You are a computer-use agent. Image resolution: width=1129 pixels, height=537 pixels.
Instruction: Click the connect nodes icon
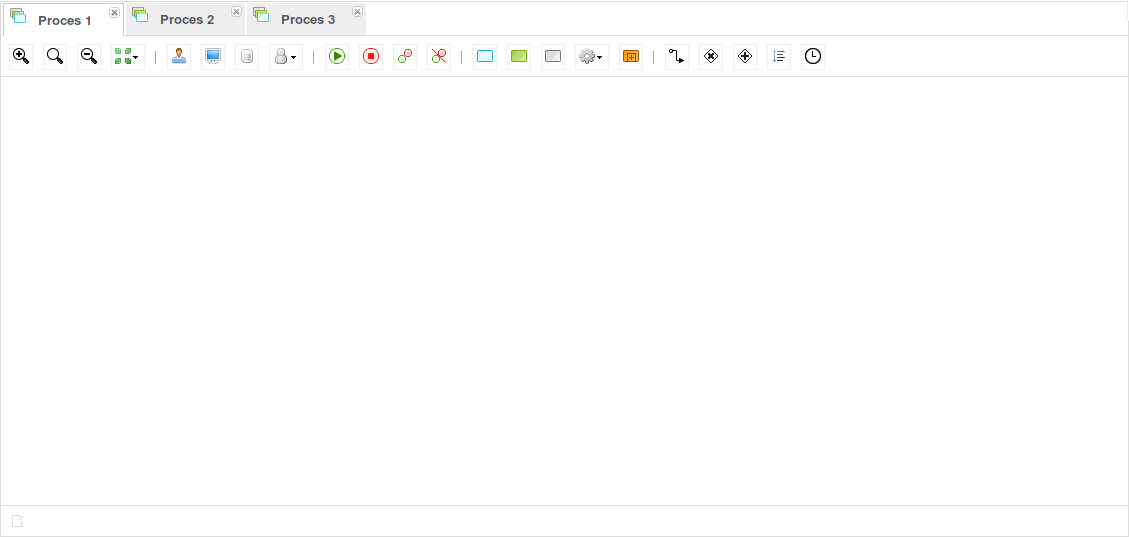[x=405, y=56]
